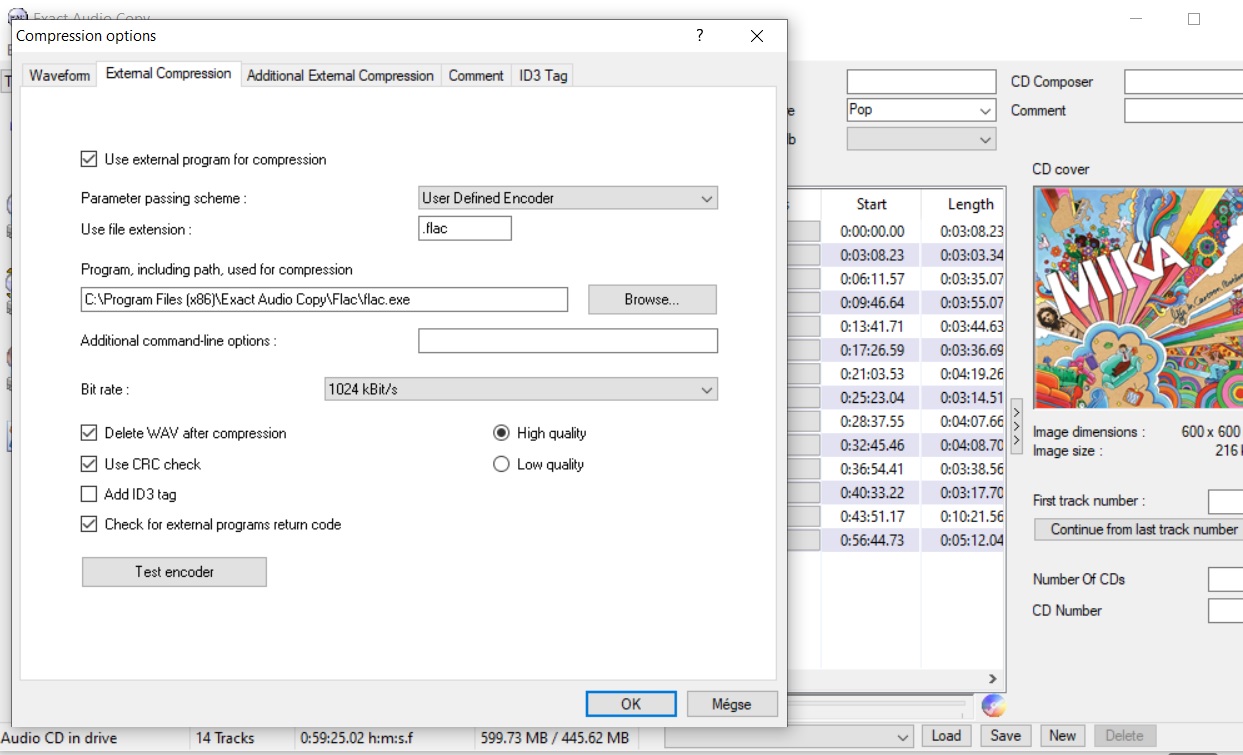1243x755 pixels.
Task: Click the Additional command-line options field
Action: (x=568, y=341)
